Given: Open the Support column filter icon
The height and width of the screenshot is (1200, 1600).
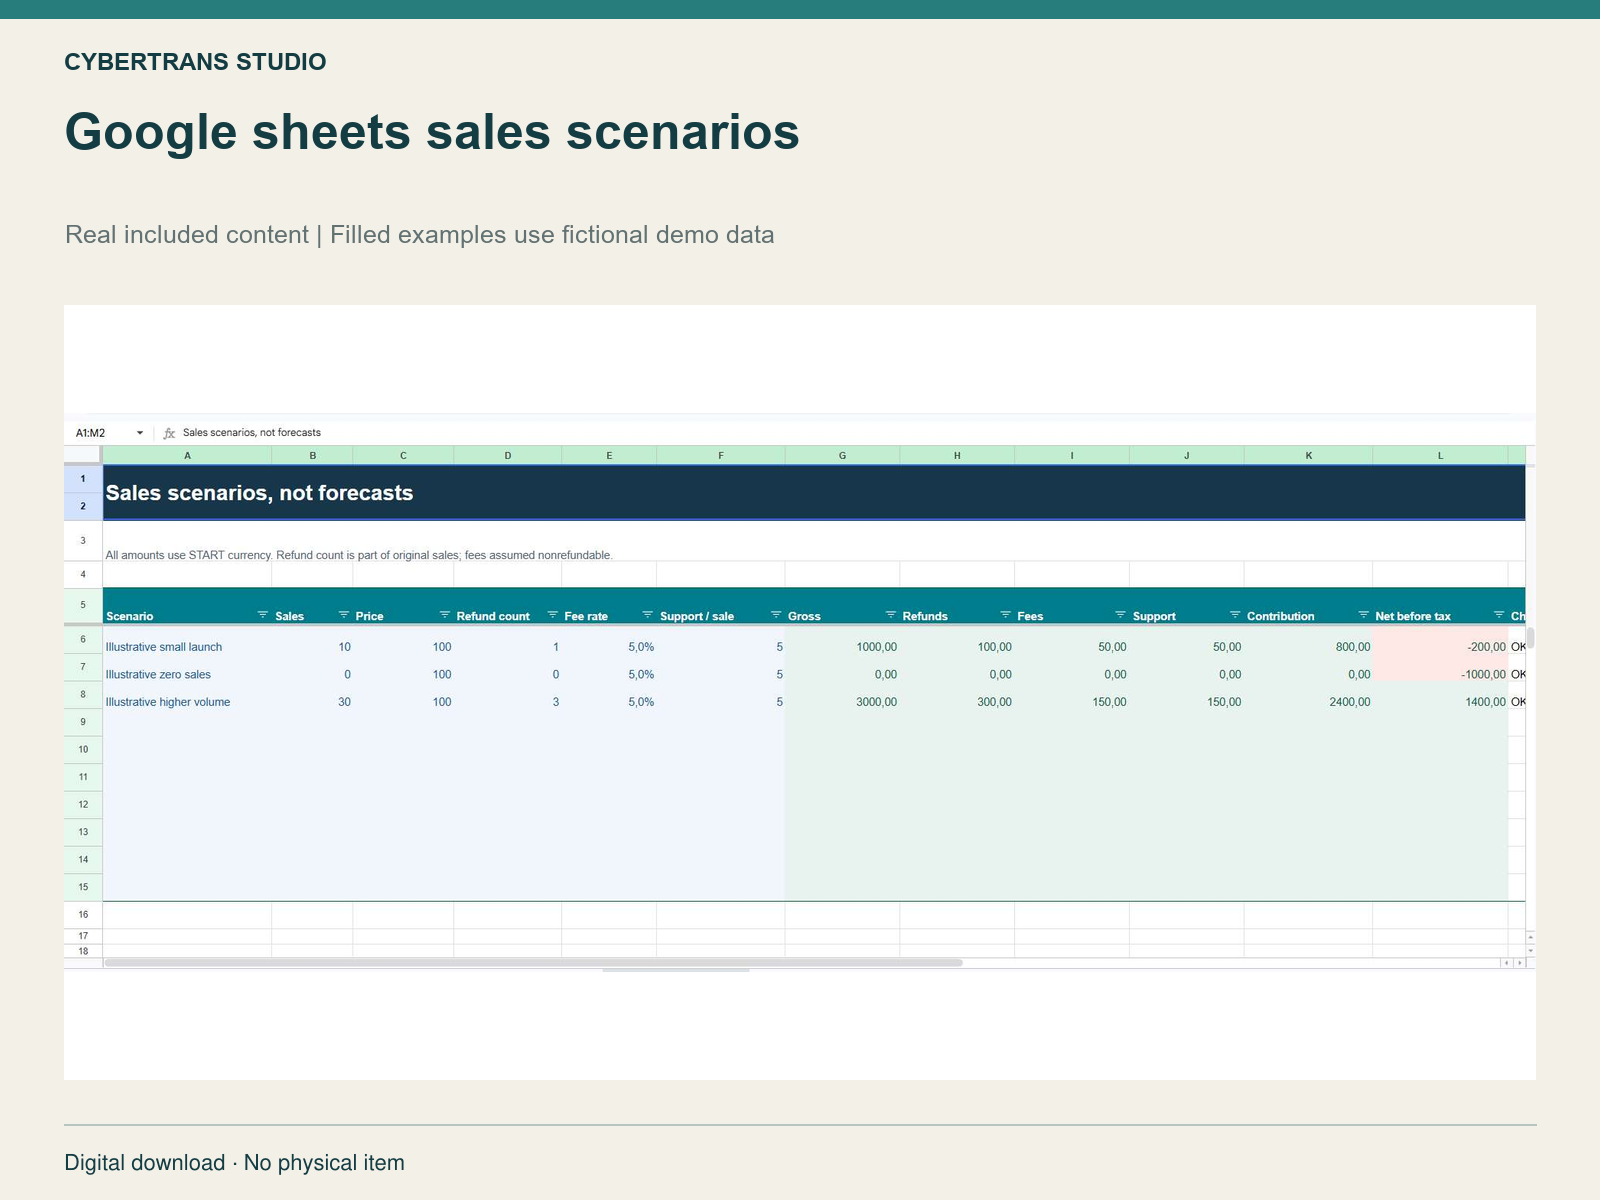Looking at the screenshot, I should pyautogui.click(x=1235, y=615).
